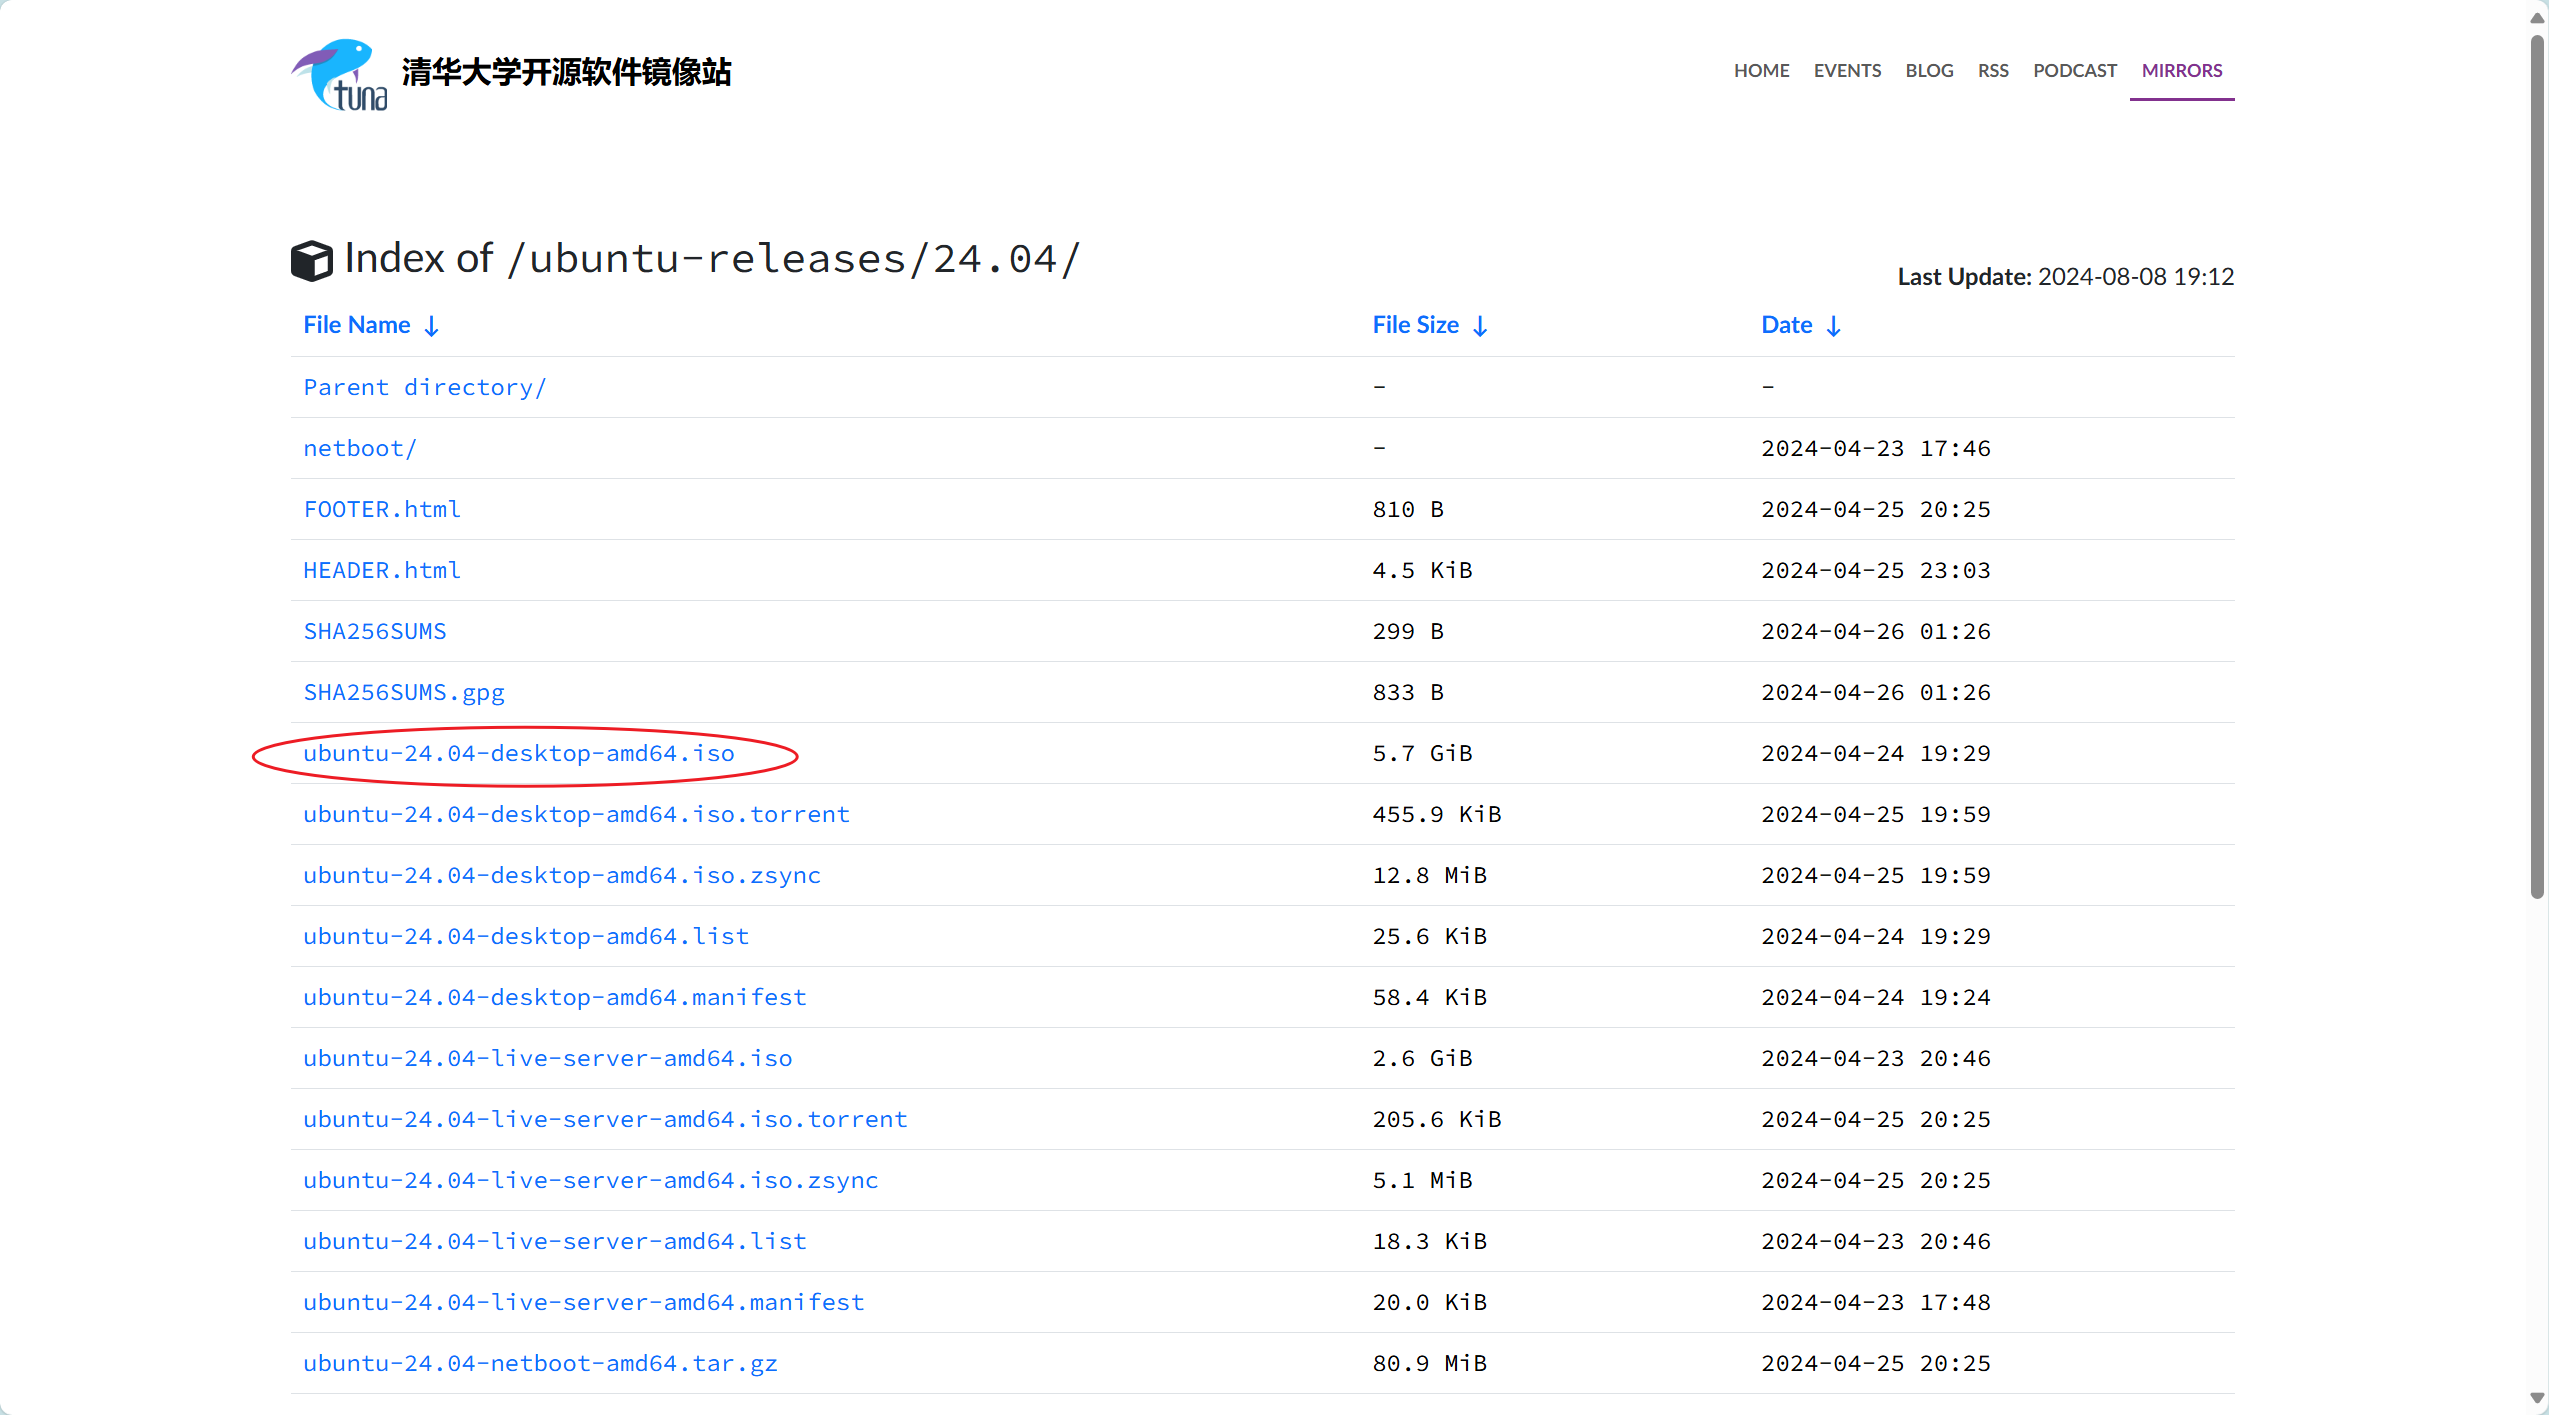Open the SHA256SUMS file

(x=375, y=631)
